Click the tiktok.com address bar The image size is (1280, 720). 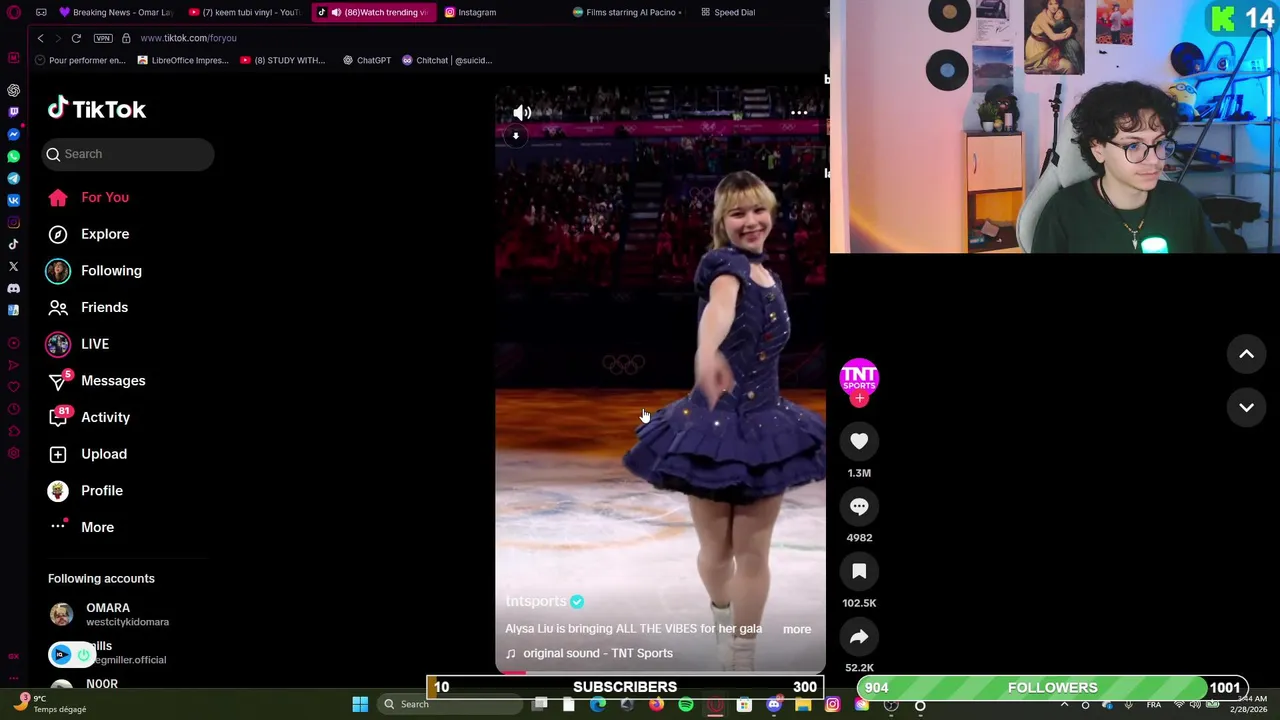[188, 38]
